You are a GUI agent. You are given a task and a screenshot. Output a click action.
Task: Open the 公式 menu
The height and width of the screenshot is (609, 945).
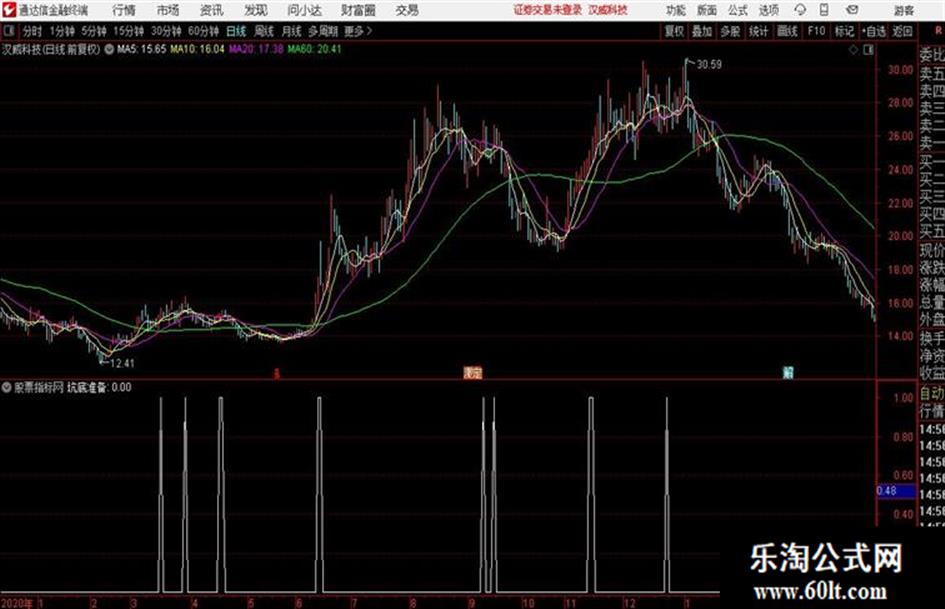coord(738,10)
